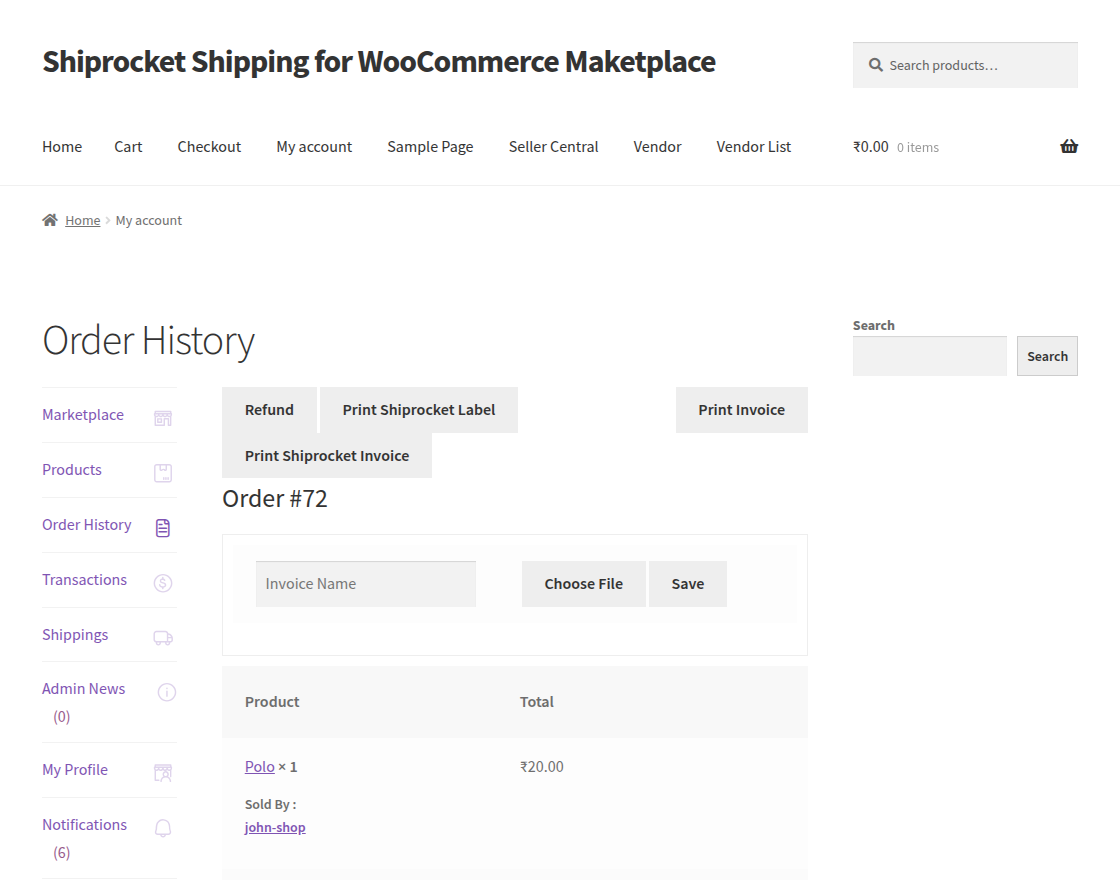The image size is (1120, 880).
Task: Open the Home menu item
Action: pyautogui.click(x=62, y=146)
